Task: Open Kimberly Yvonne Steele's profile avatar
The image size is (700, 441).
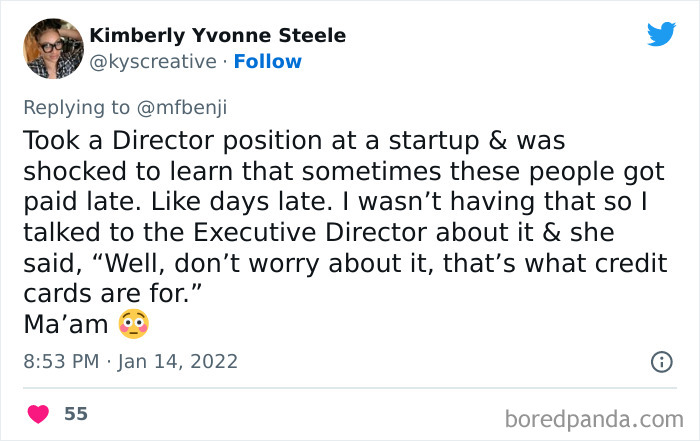Action: coord(52,48)
